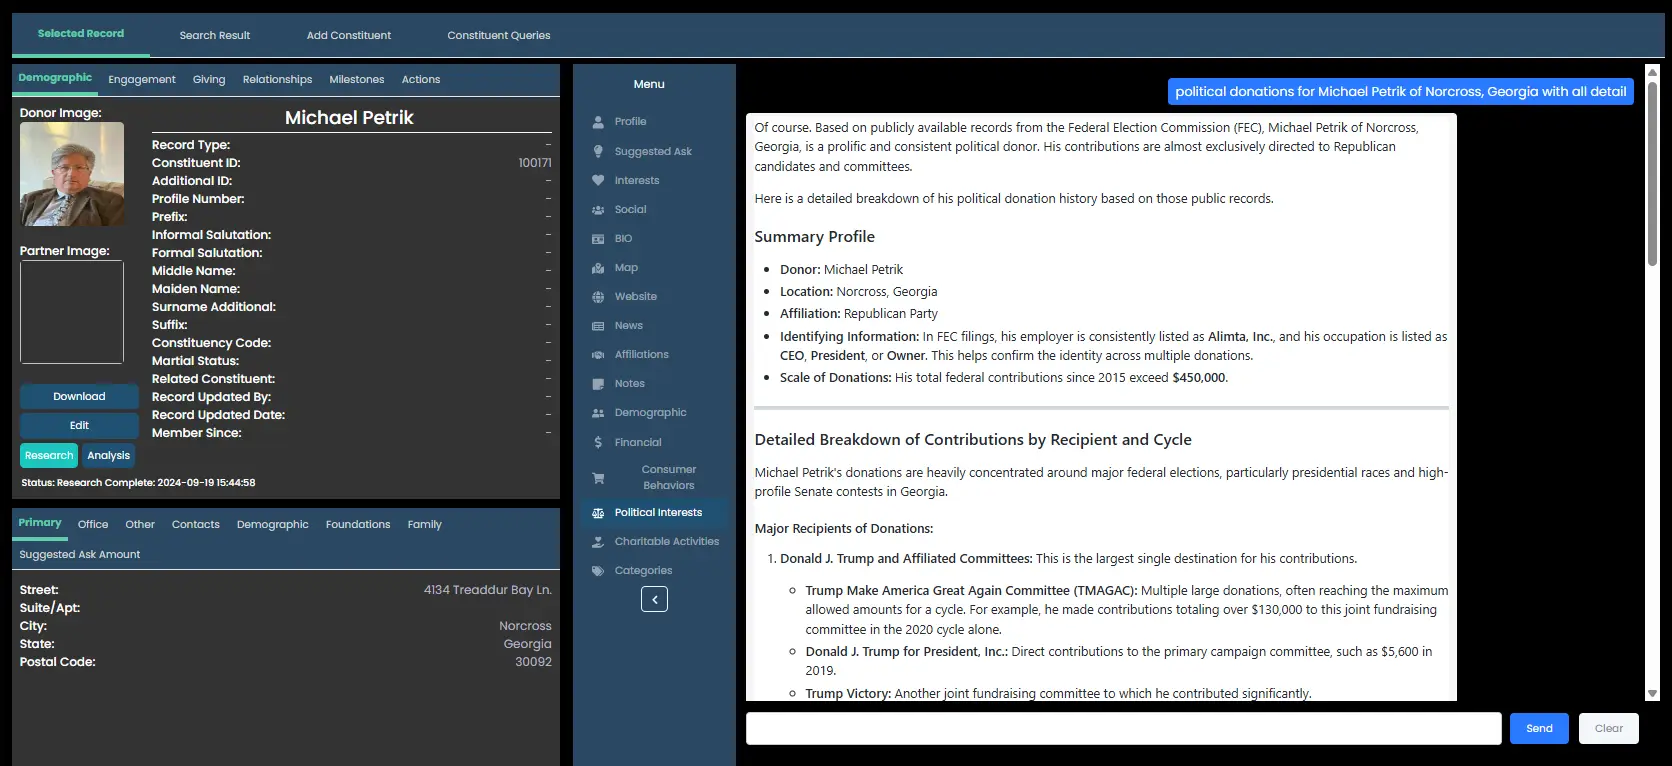
Task: Click the chat message input field
Action: [1123, 728]
